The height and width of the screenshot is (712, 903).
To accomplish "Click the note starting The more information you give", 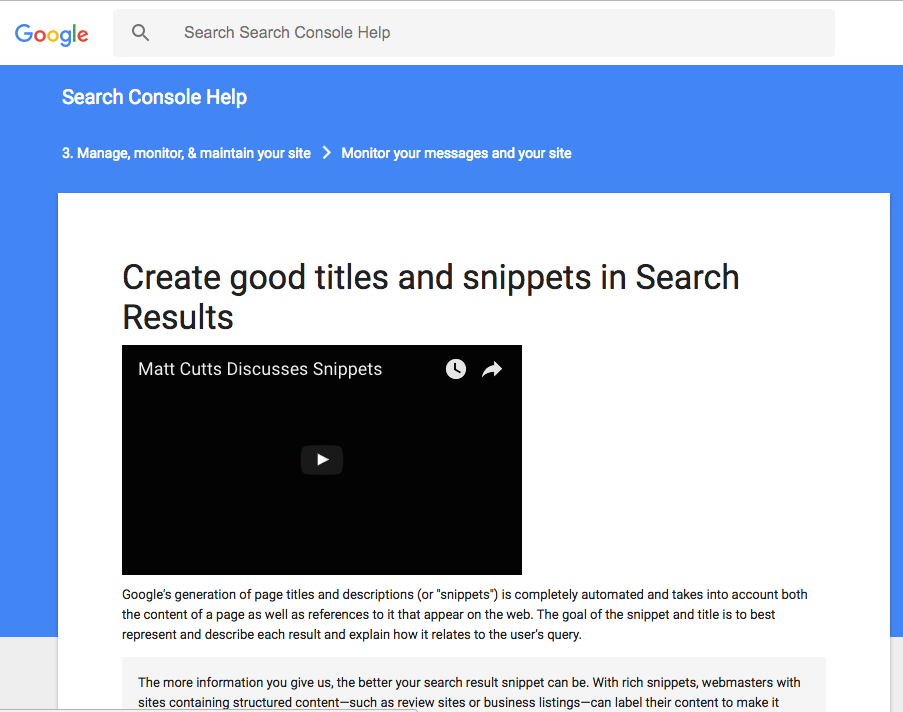I will (473, 685).
